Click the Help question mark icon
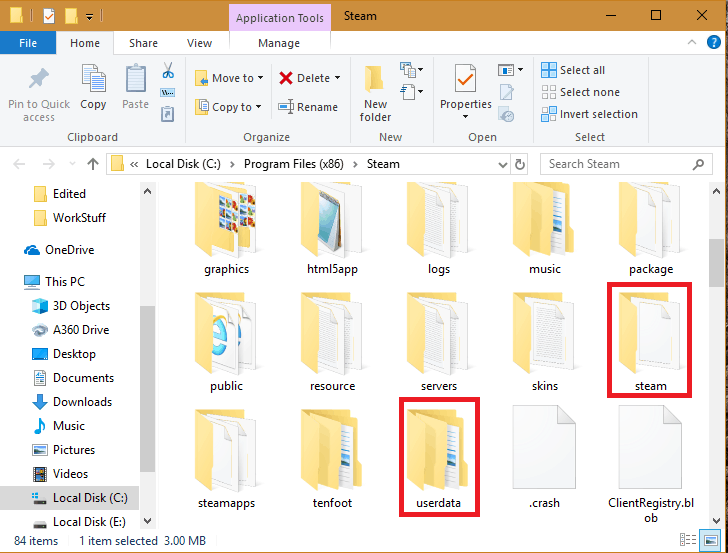 click(x=714, y=42)
